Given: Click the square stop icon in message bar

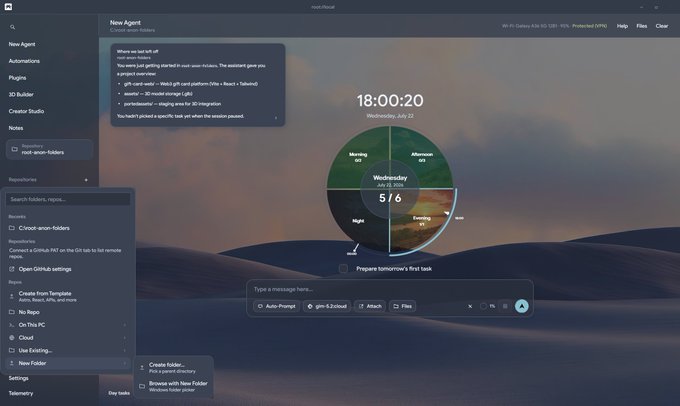Looking at the screenshot, I should click(505, 306).
